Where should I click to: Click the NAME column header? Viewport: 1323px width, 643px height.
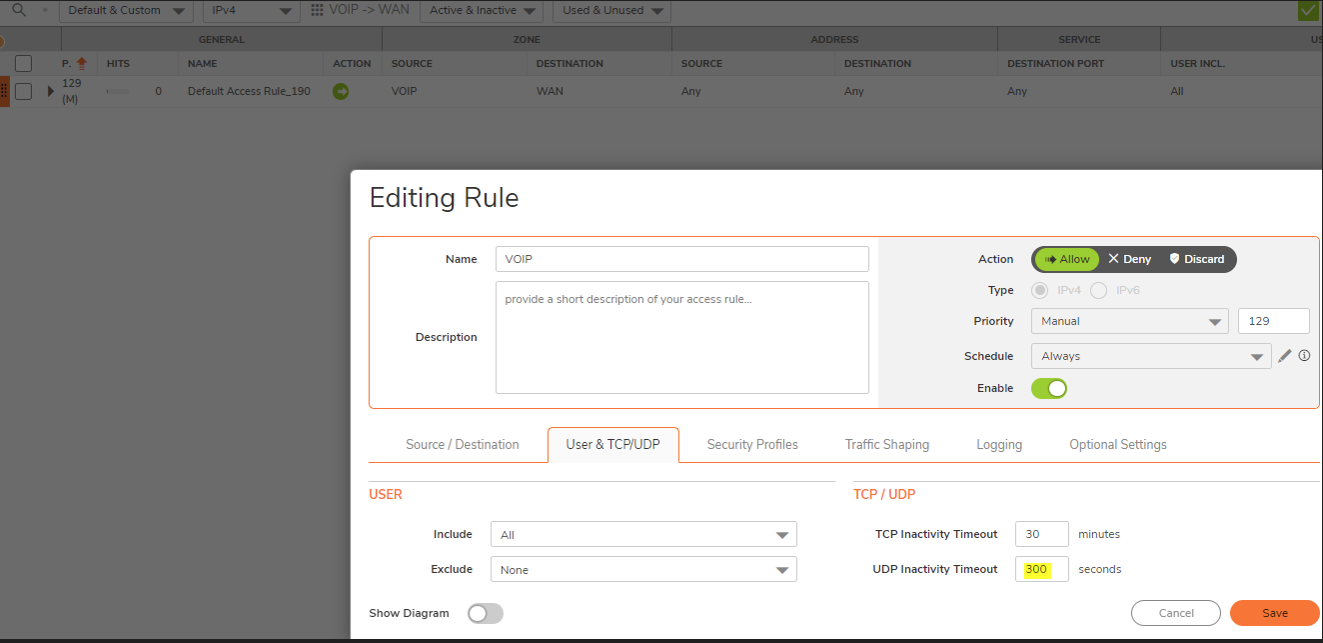(x=202, y=63)
